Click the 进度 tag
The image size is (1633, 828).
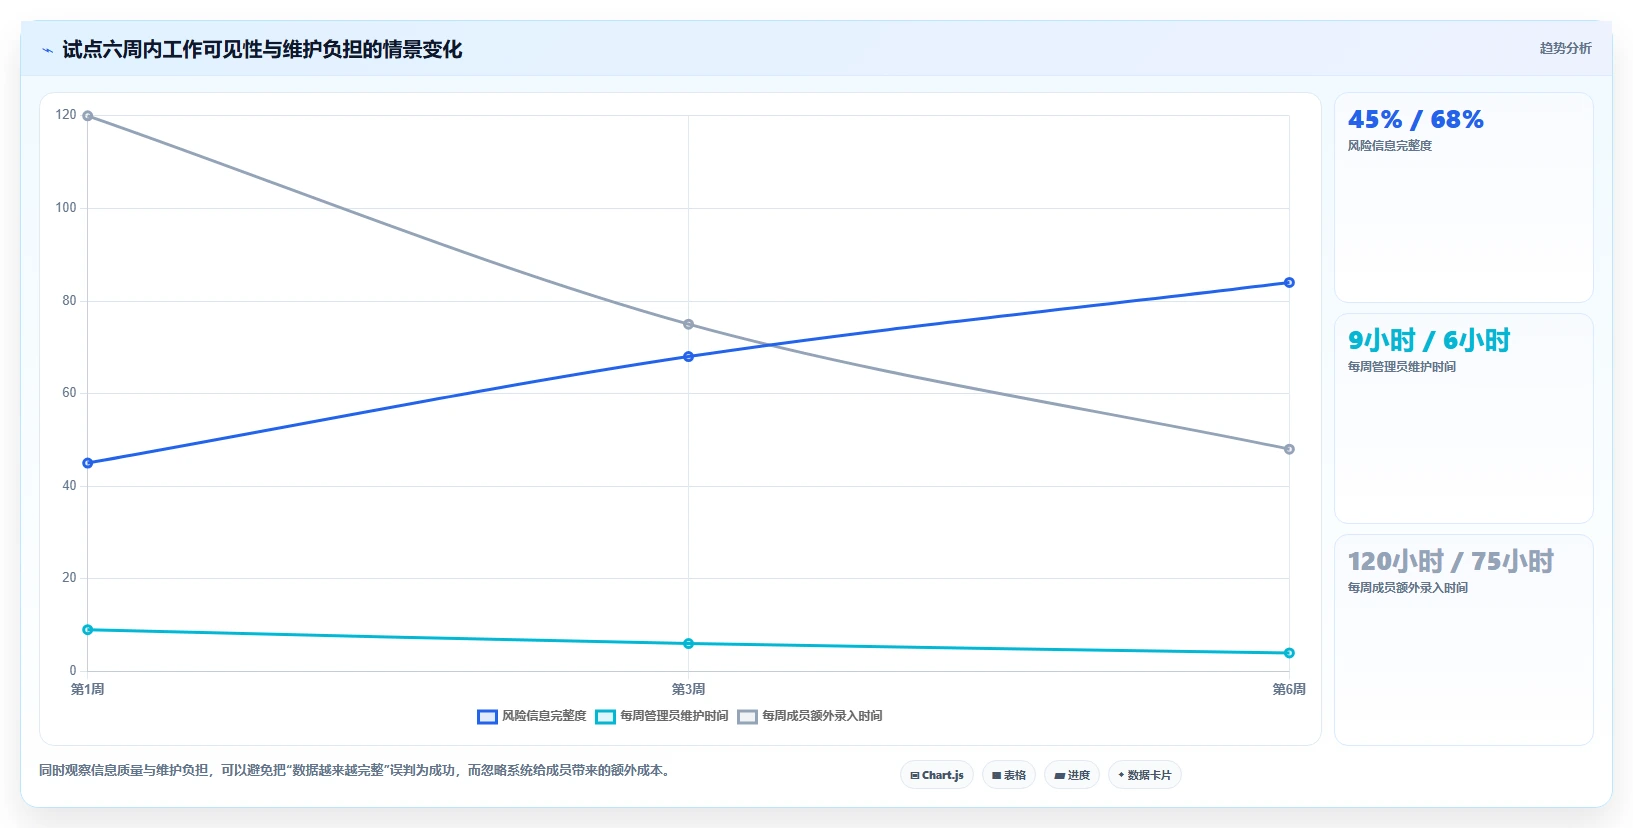pos(1072,775)
